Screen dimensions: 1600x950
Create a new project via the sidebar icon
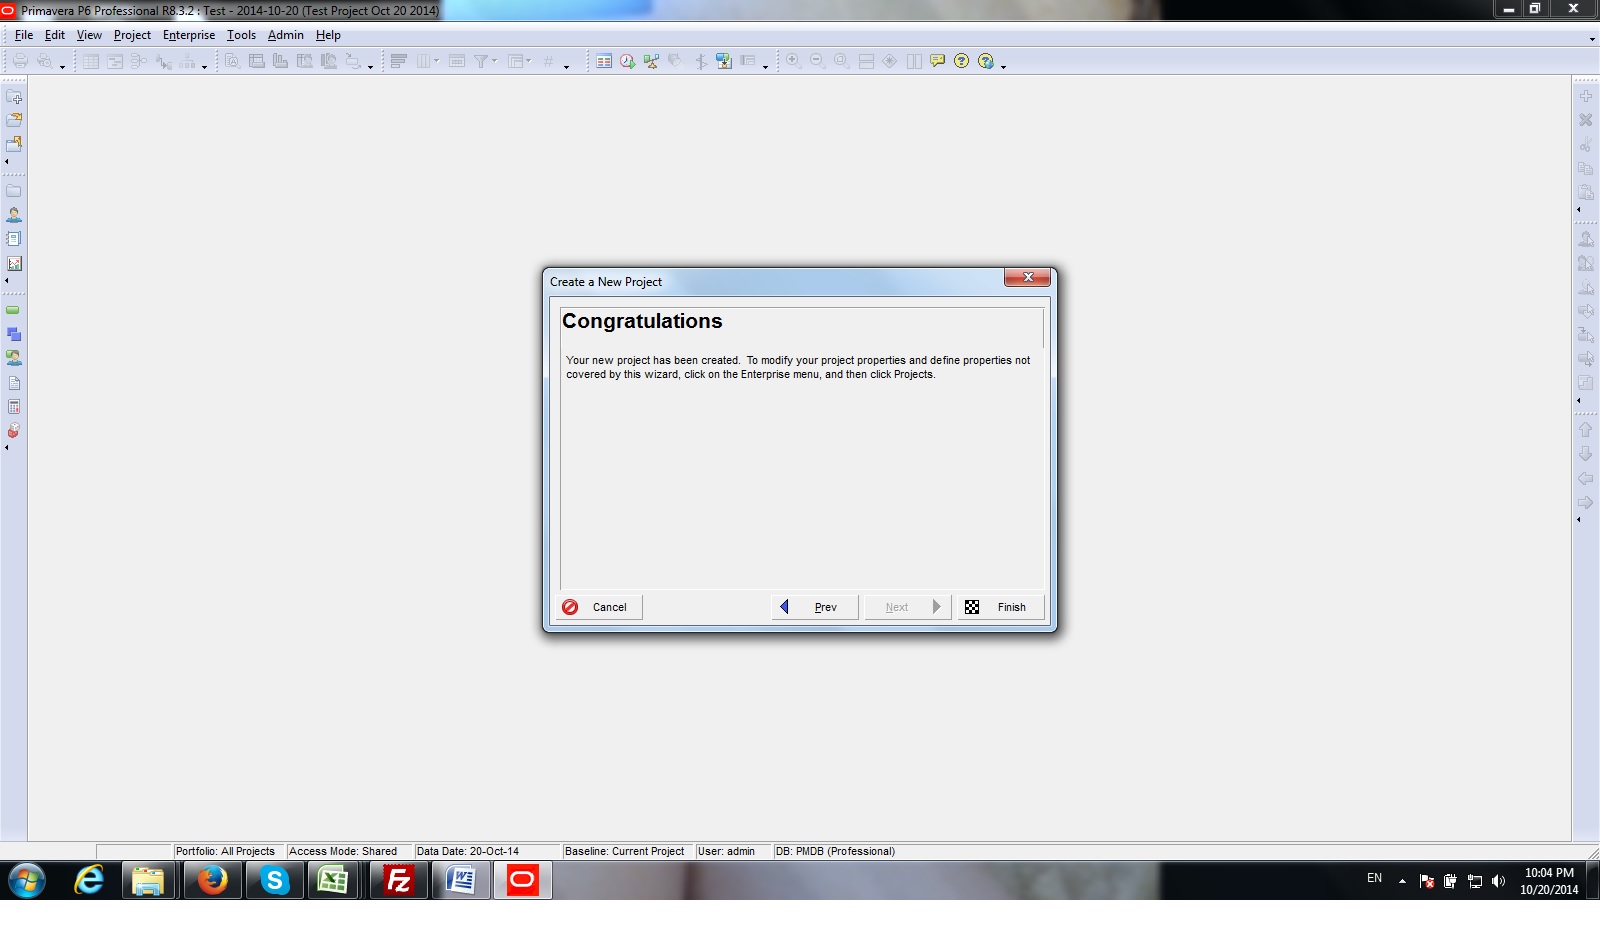14,99
